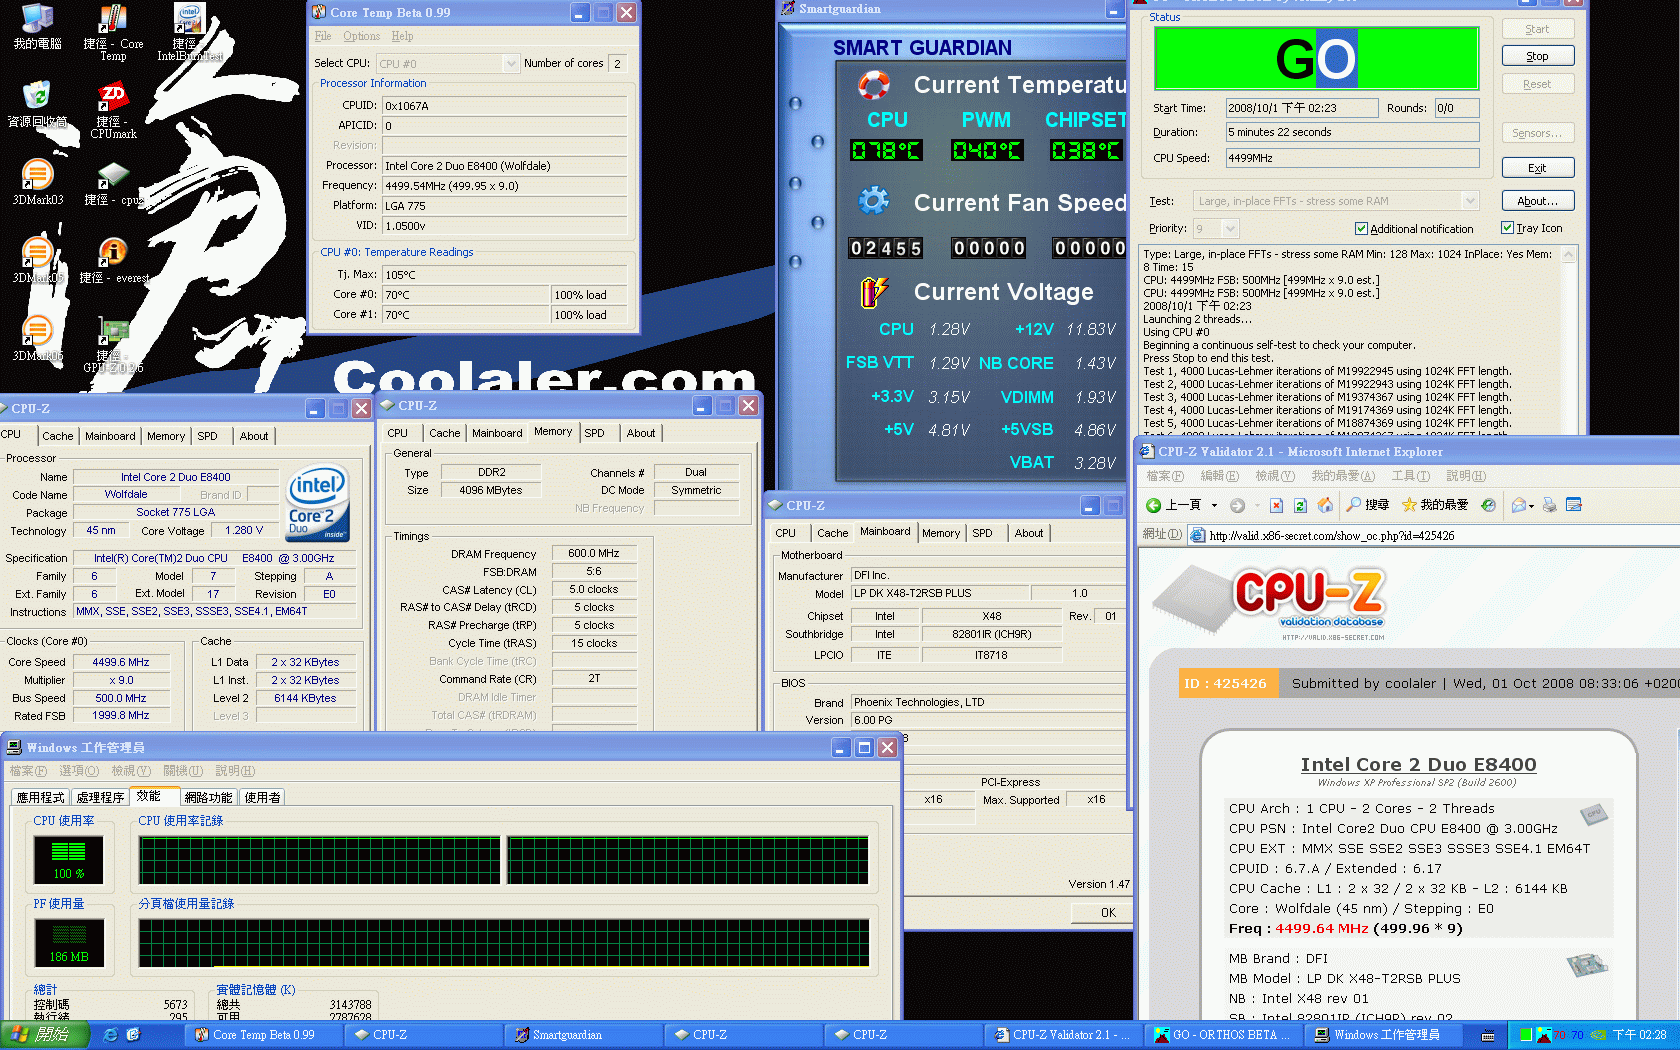1680x1050 pixels.
Task: Open Options menu in Core Temp
Action: 361,36
